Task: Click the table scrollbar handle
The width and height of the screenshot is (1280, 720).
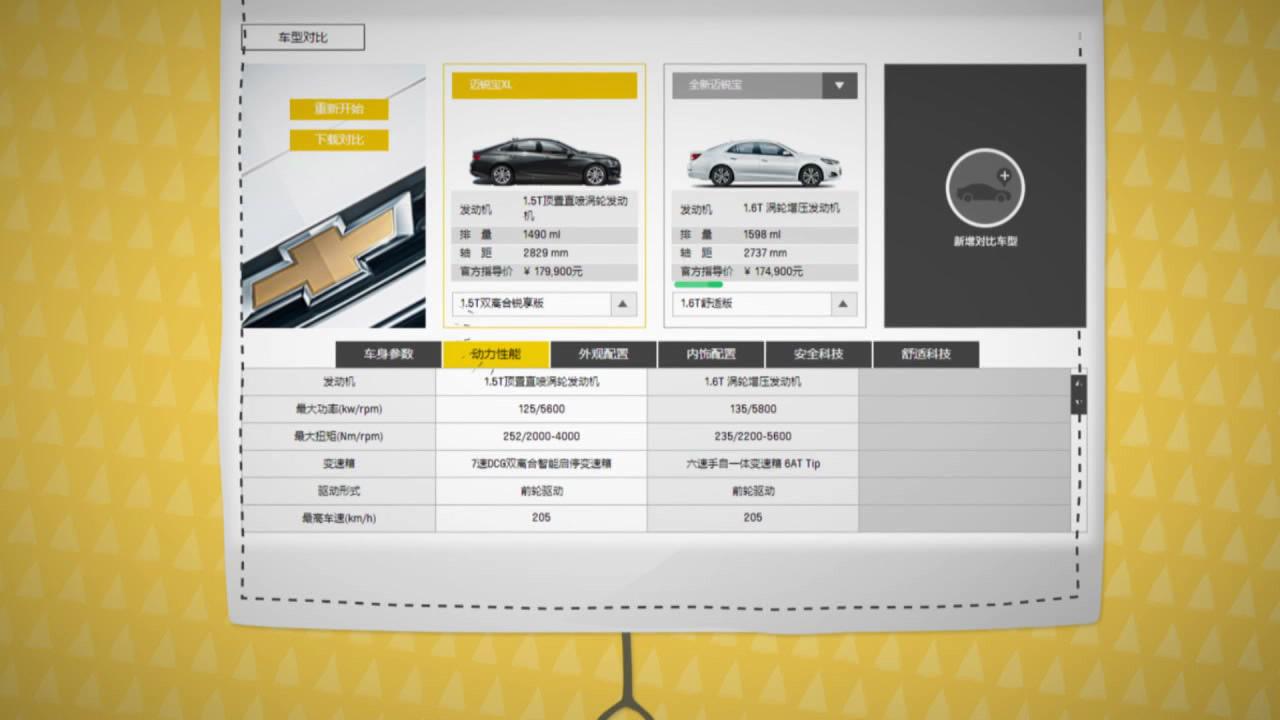Action: 1079,394
